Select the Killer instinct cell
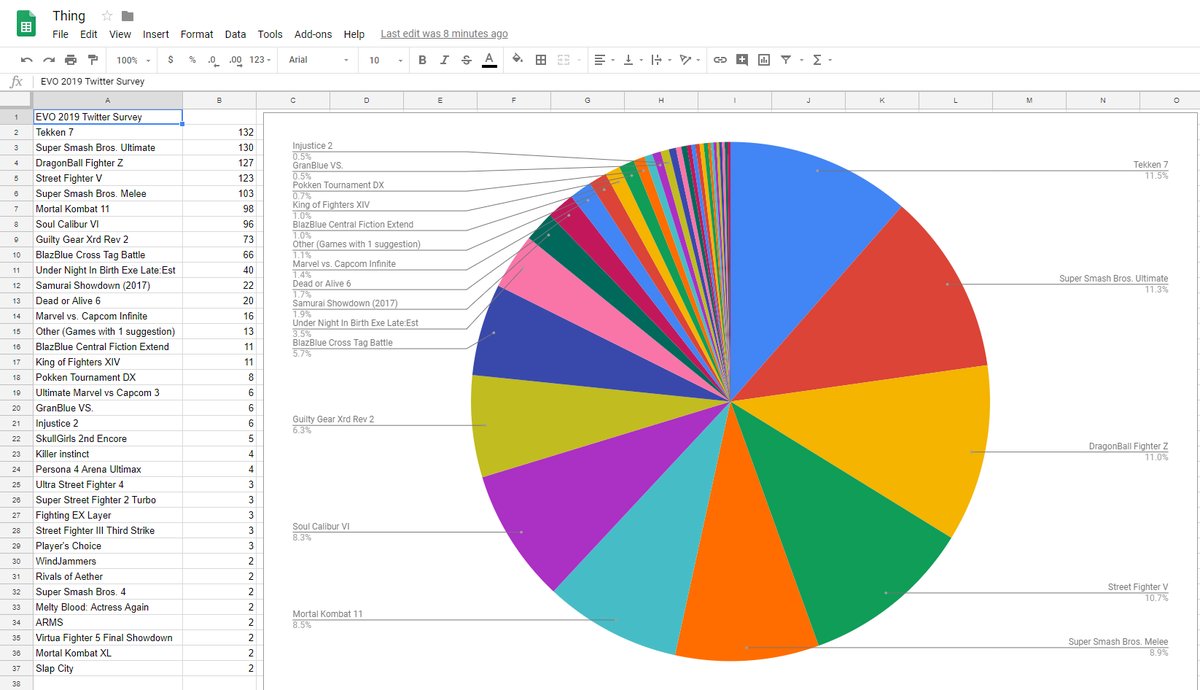Screen dimensions: 1200x690 (108, 454)
